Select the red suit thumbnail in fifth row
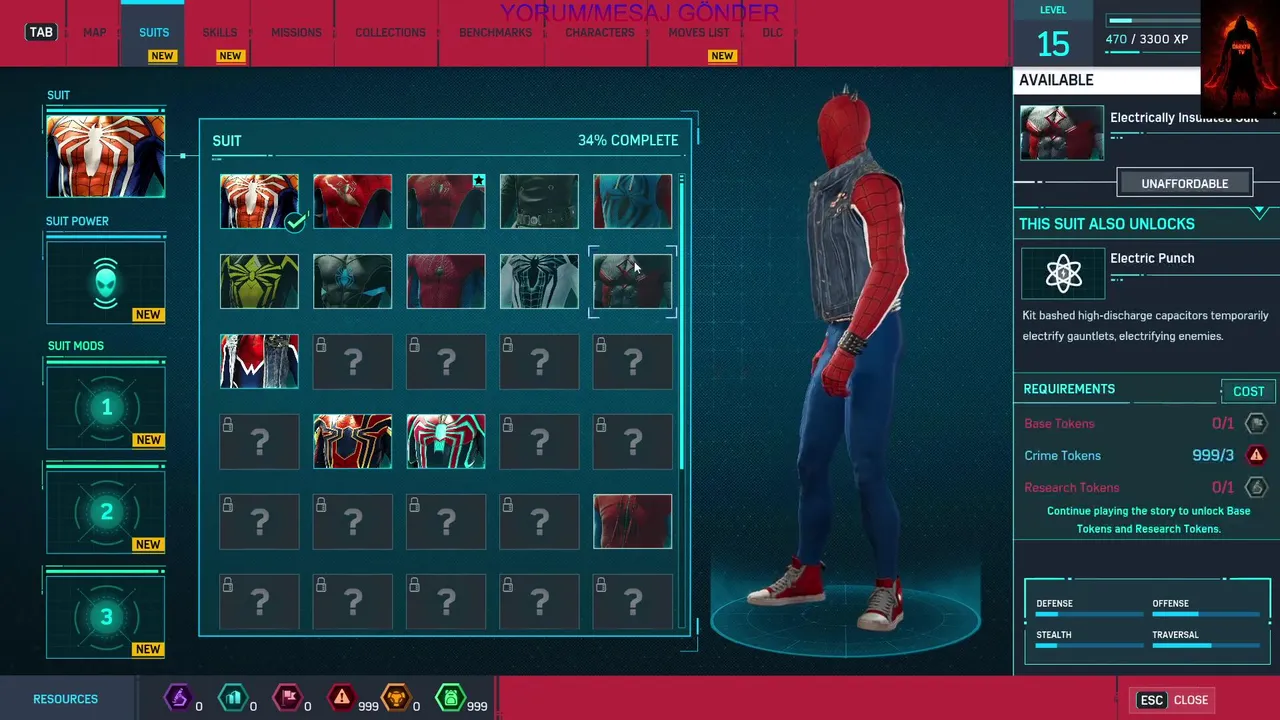 click(x=633, y=521)
